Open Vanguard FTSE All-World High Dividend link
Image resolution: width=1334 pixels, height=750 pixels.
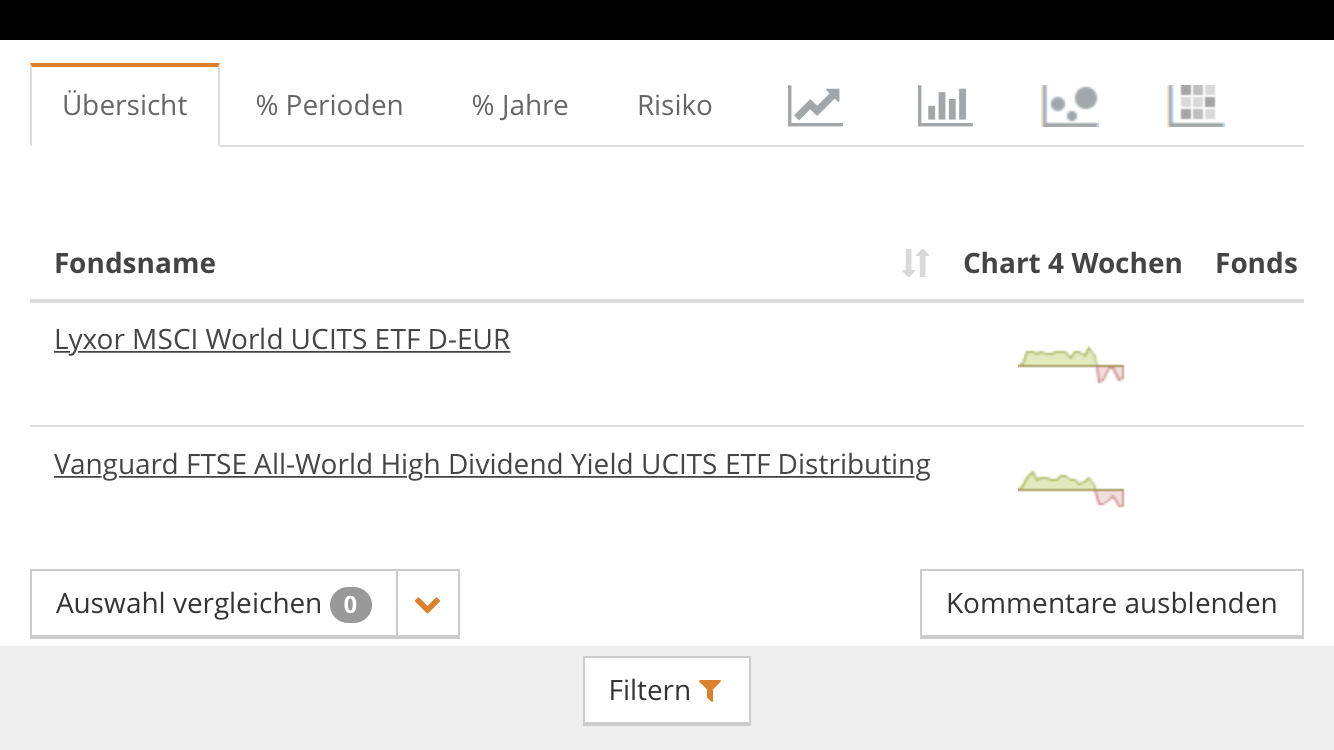pos(492,465)
